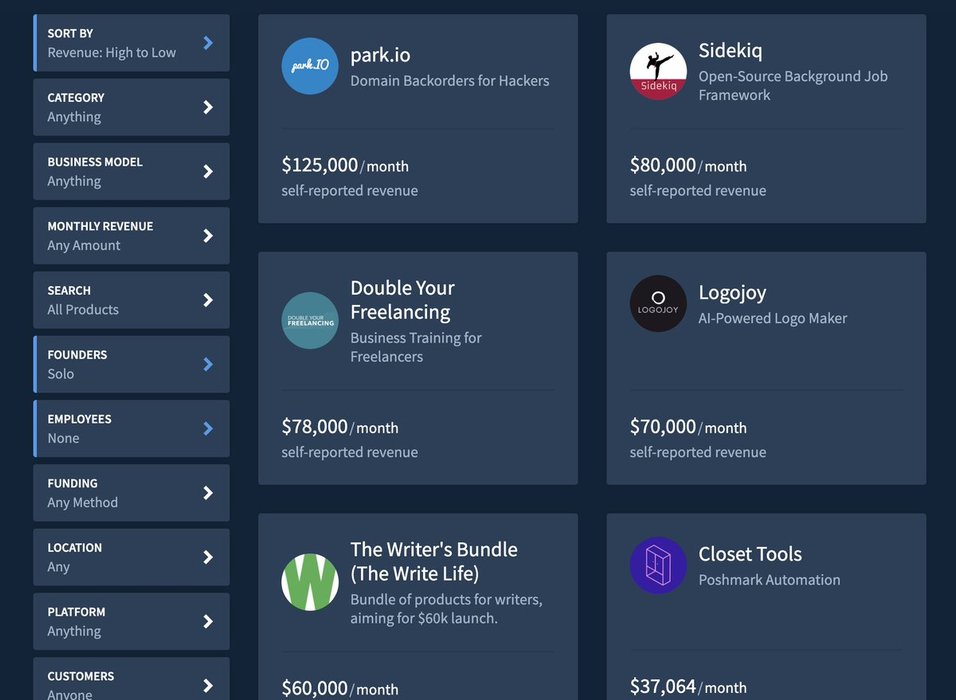
Task: Click "Domain Backorders for Hackers" description
Action: (450, 80)
